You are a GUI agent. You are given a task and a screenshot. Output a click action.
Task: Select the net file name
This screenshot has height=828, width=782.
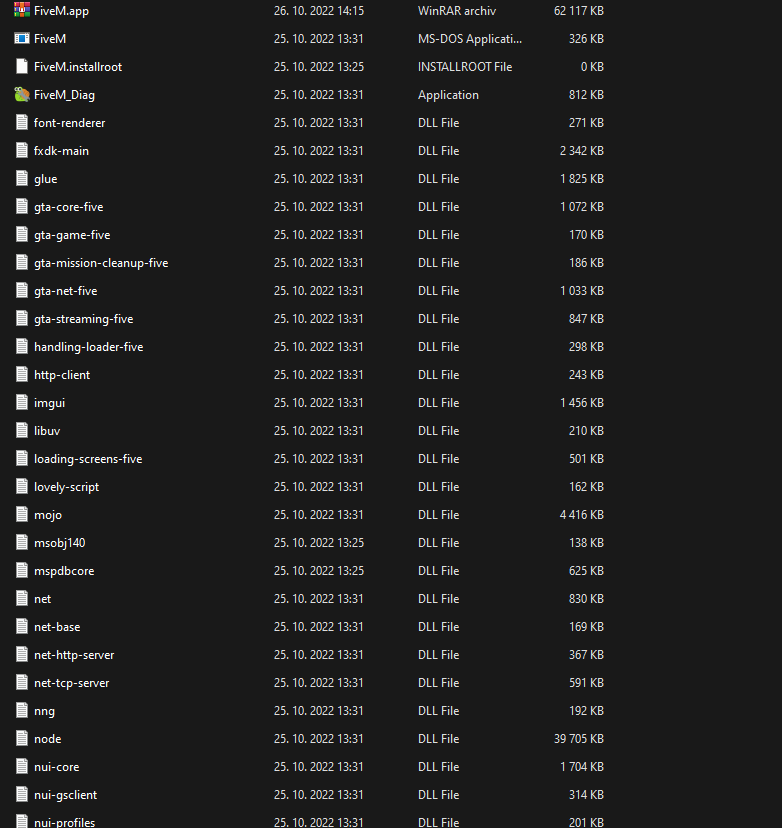pos(42,599)
